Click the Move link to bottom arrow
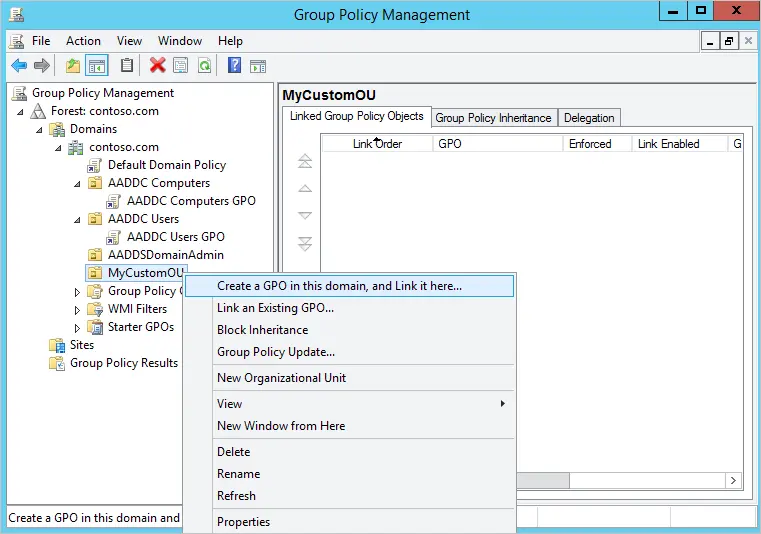The image size is (761, 534). click(x=305, y=244)
